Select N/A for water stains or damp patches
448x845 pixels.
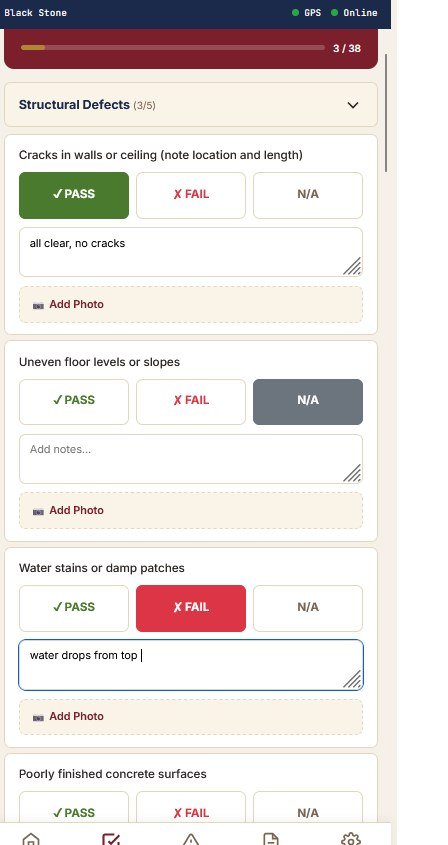[x=308, y=608]
